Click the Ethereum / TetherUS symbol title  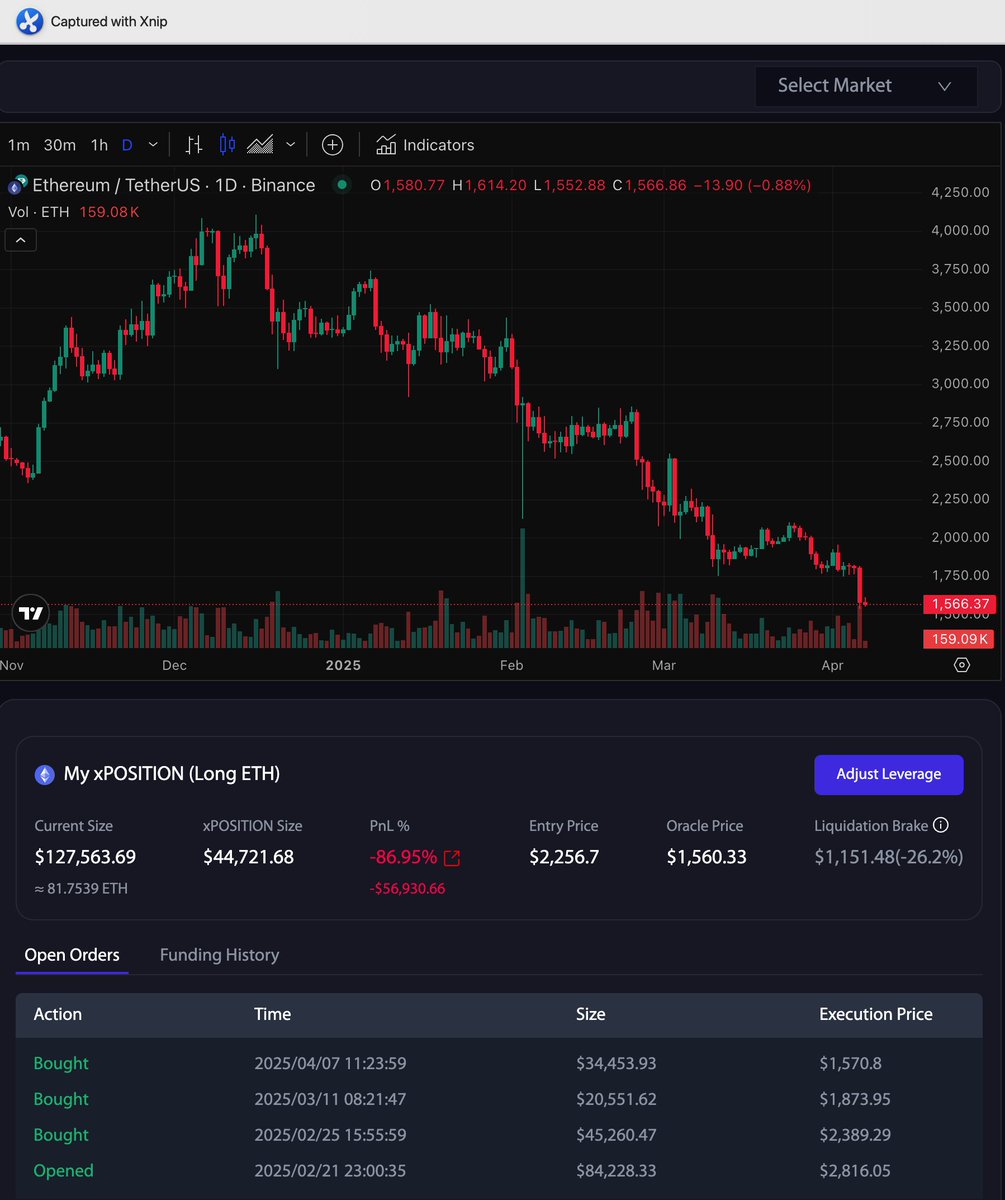pos(174,185)
